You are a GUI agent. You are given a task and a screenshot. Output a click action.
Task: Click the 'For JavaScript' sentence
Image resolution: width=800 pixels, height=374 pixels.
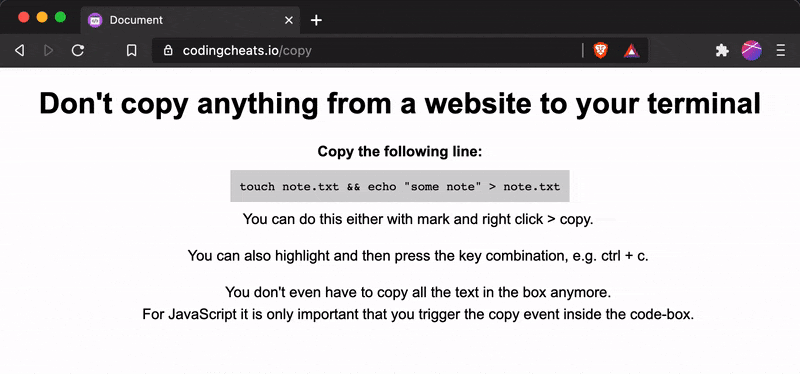[x=418, y=314]
